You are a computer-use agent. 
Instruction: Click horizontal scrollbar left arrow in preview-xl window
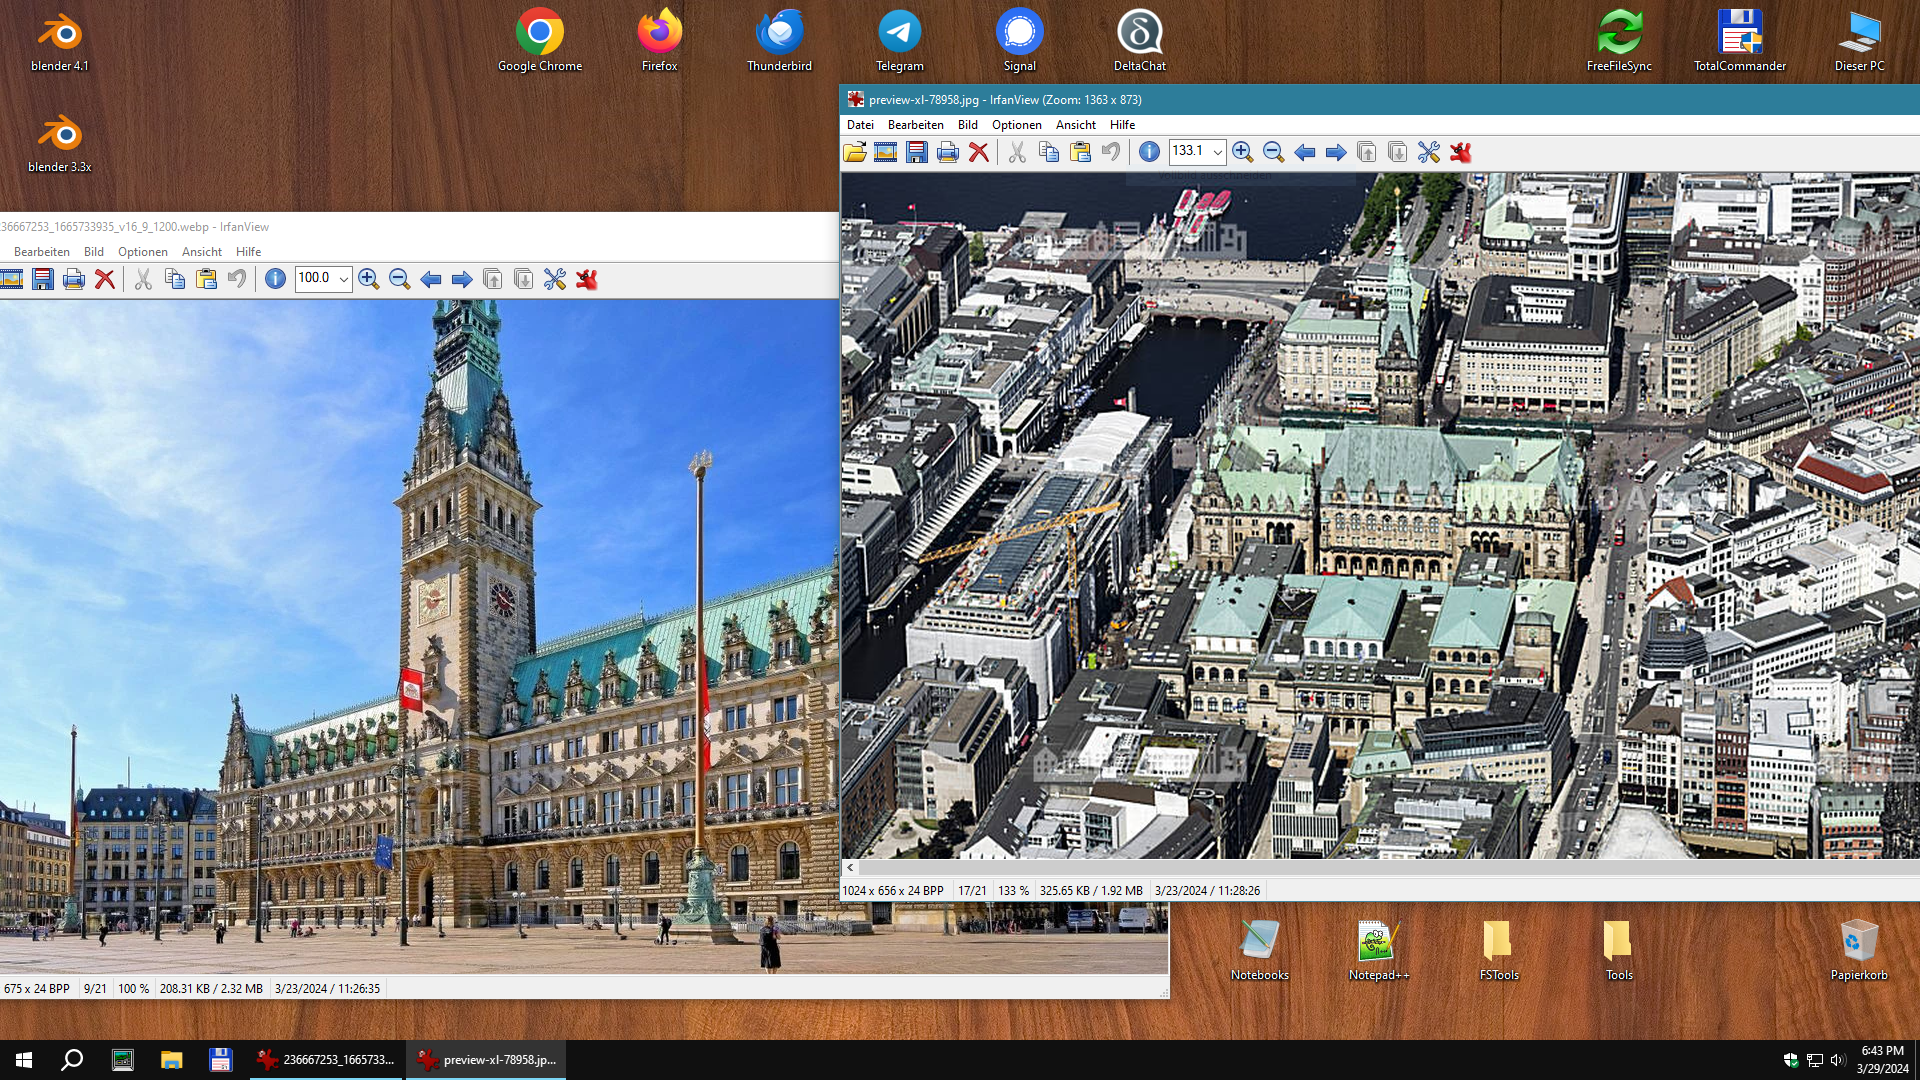click(850, 868)
